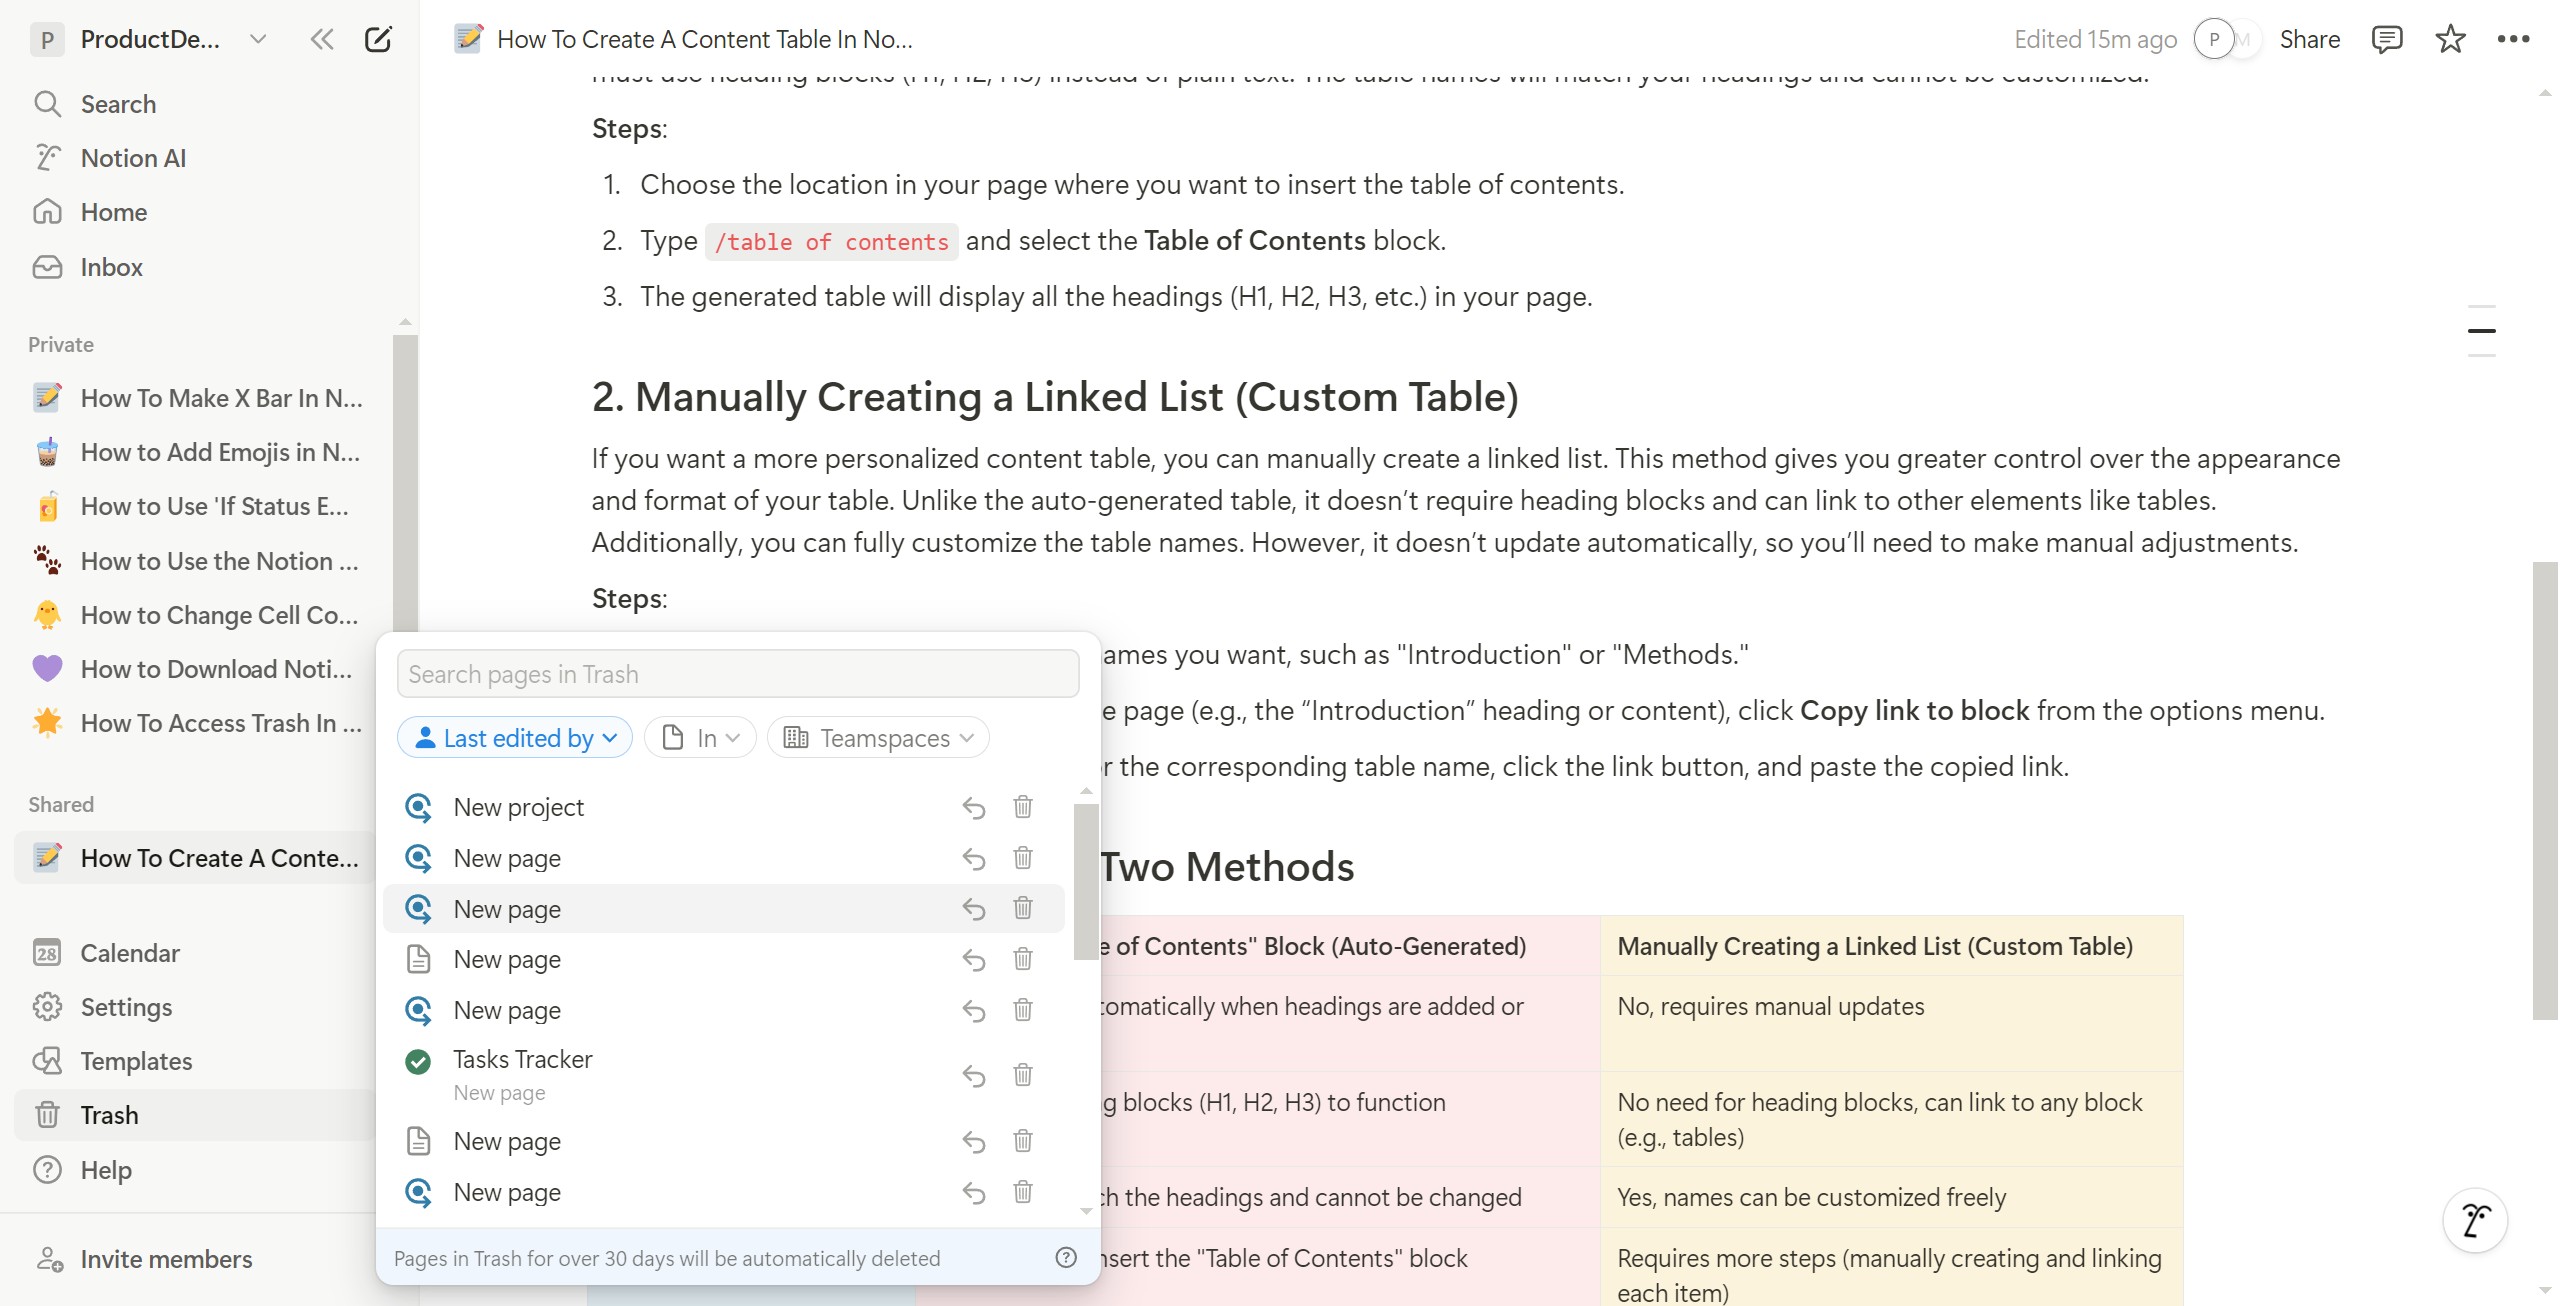Permanently delete the 'New project' page
This screenshot has width=2561, height=1306.
pos(1022,807)
